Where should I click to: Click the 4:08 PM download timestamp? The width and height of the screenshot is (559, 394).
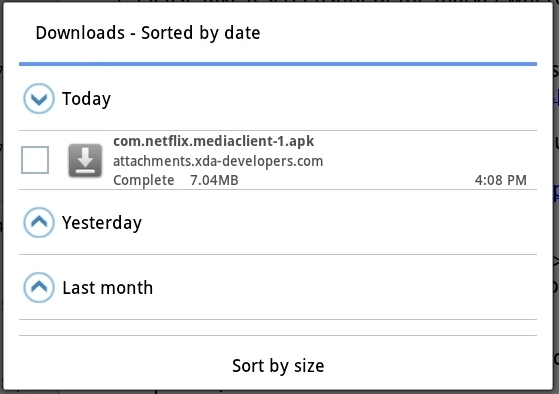coord(501,180)
